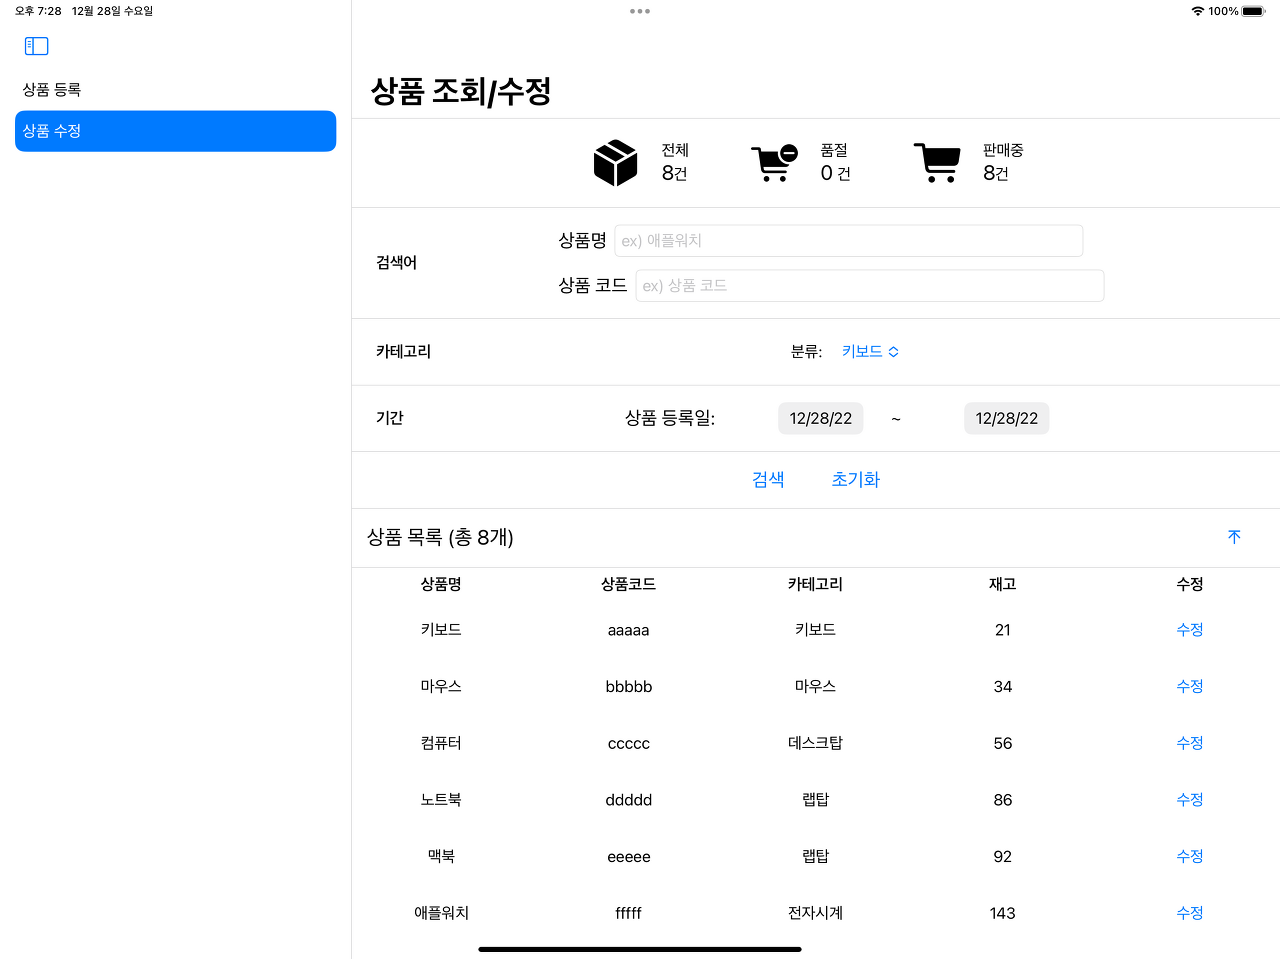The width and height of the screenshot is (1280, 959).
Task: Click 수정 link for 마우스 row
Action: [x=1189, y=687]
